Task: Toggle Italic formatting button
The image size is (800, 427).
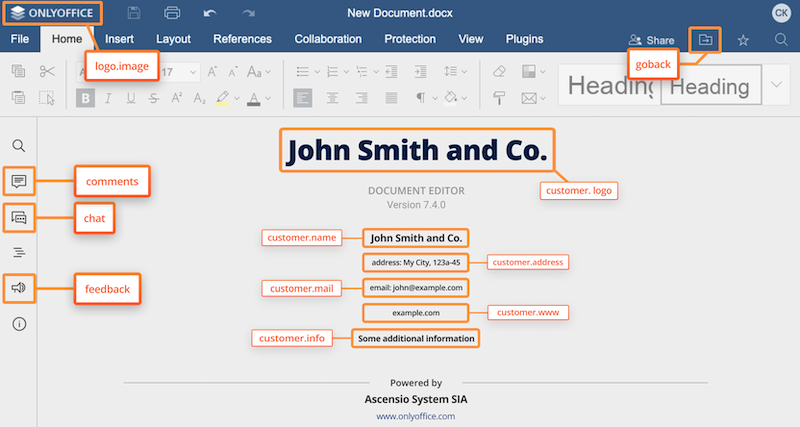Action: (x=108, y=98)
